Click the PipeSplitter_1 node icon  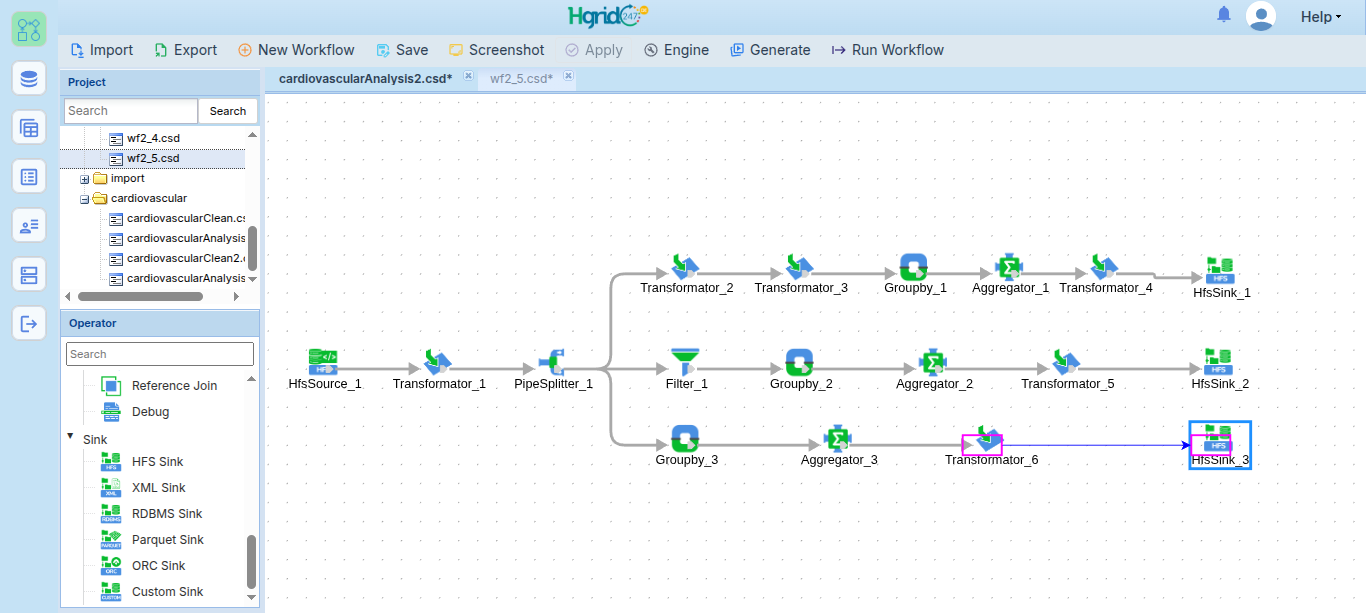tap(553, 361)
